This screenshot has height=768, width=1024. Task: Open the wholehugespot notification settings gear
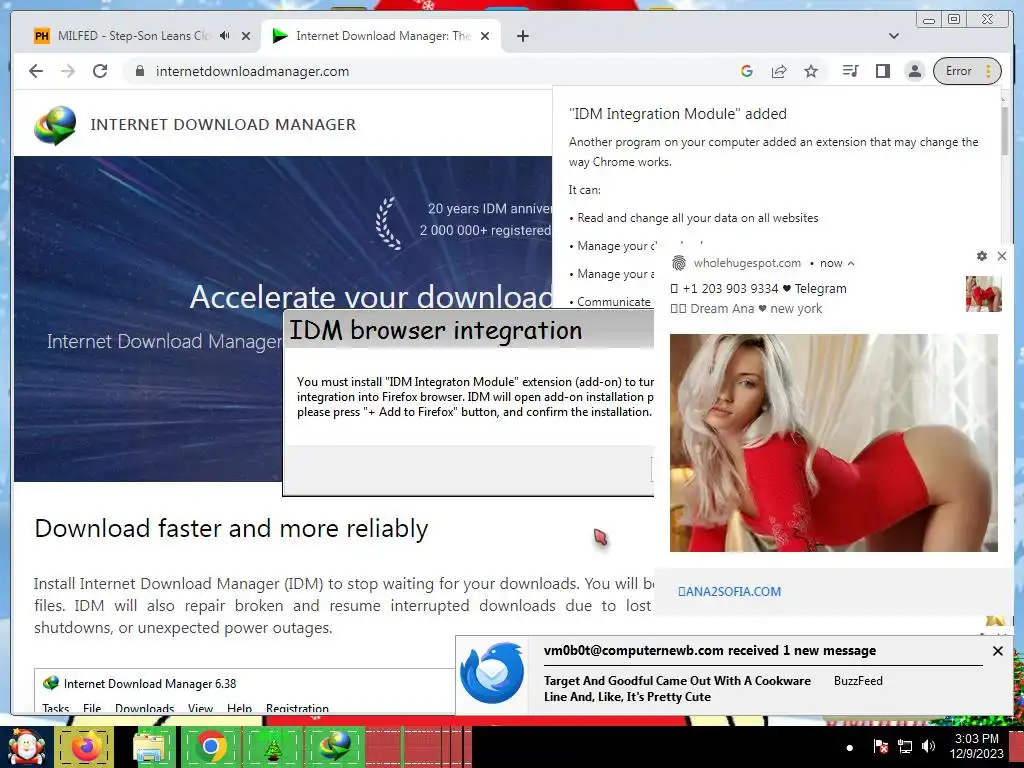click(982, 256)
